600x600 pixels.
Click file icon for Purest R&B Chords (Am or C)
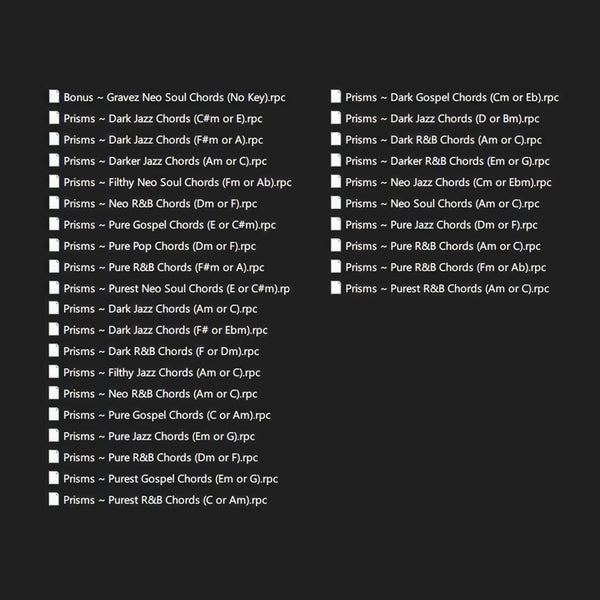coord(336,288)
